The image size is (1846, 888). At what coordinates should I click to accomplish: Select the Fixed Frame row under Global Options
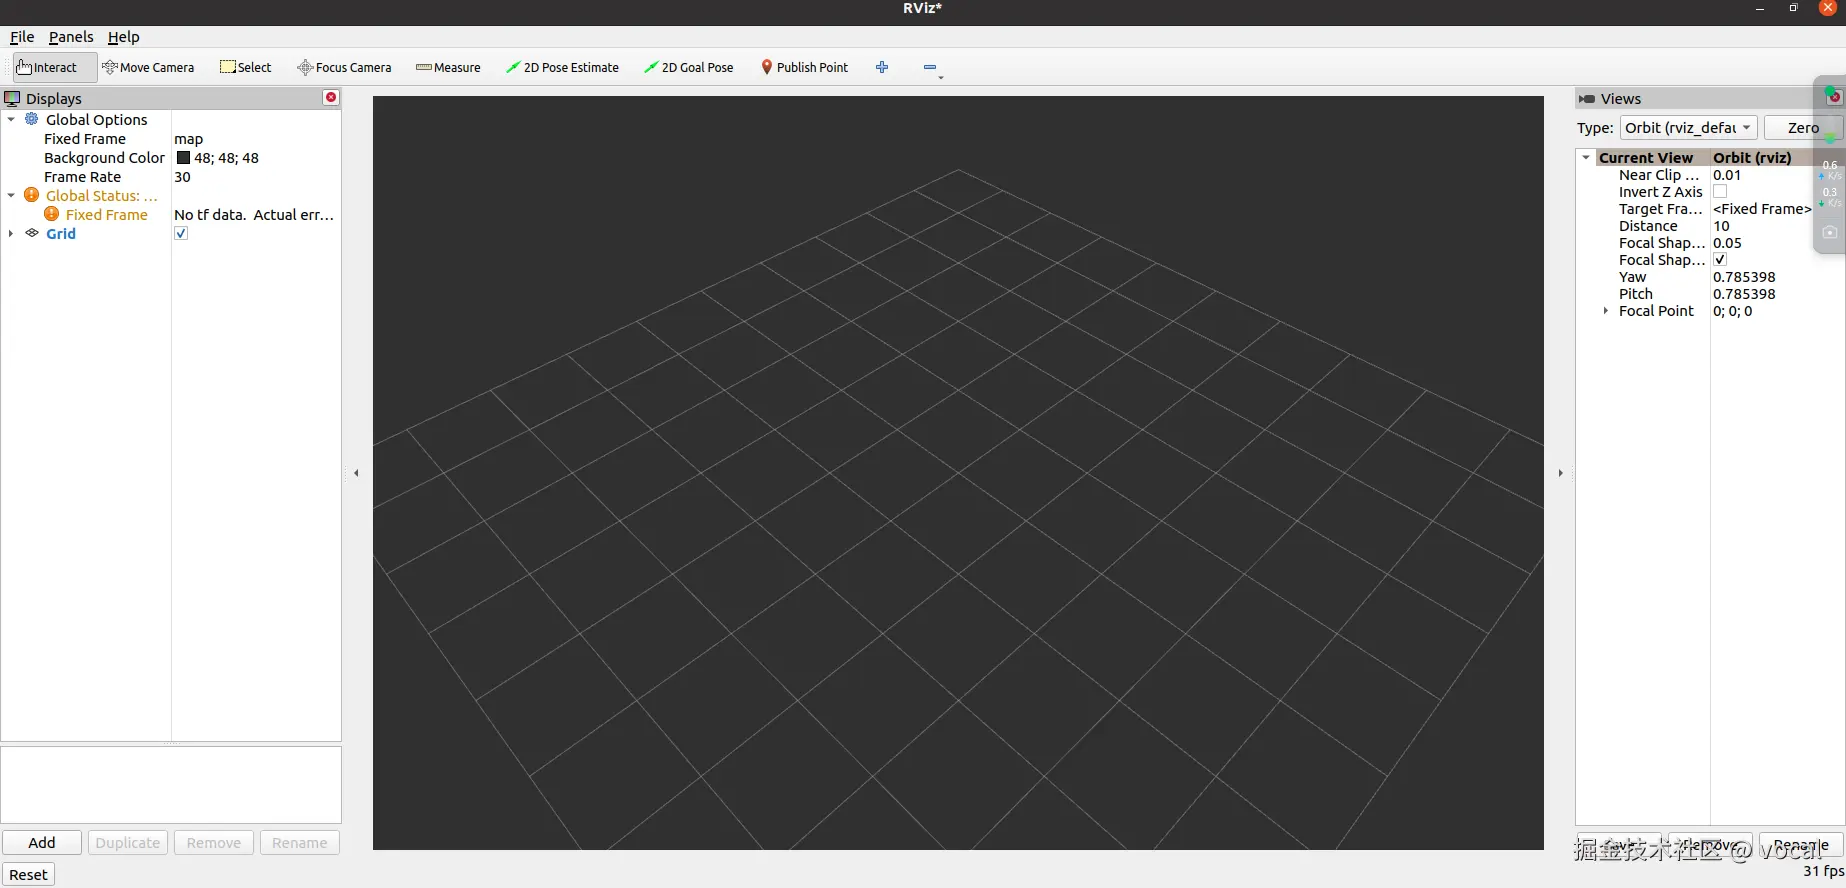pyautogui.click(x=85, y=138)
